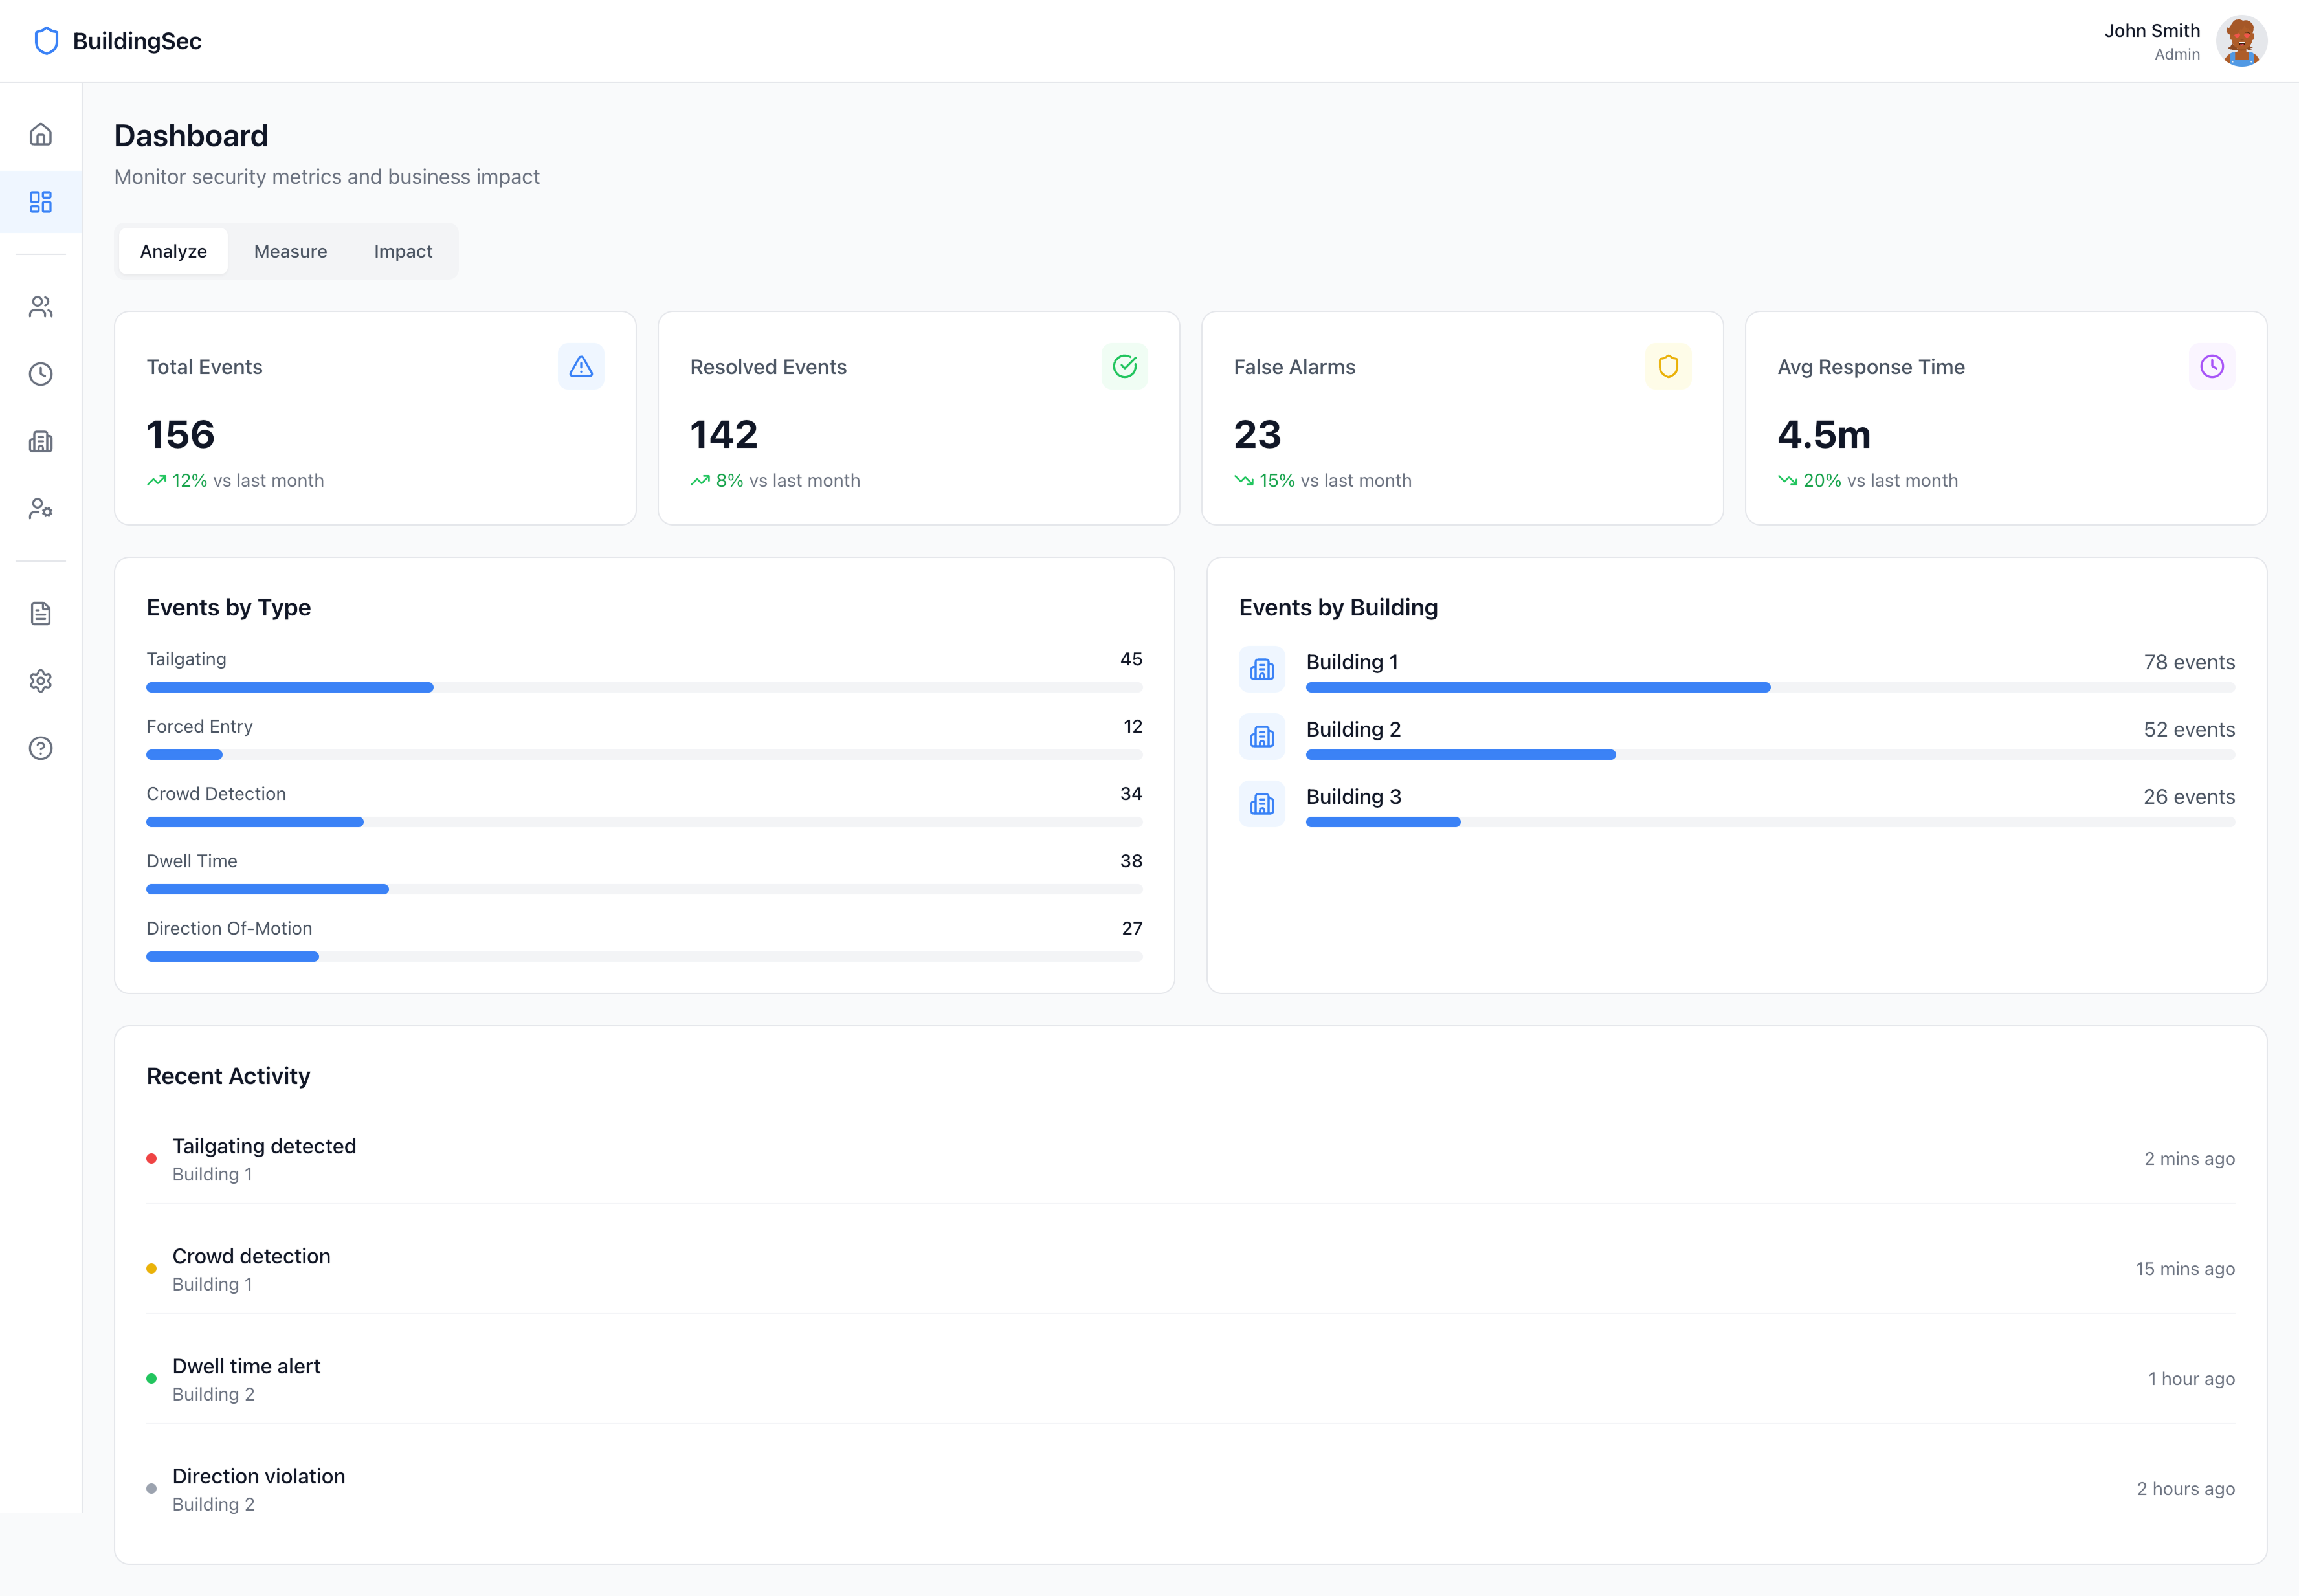Open the Dwell time alert activity entry

pos(1190,1379)
